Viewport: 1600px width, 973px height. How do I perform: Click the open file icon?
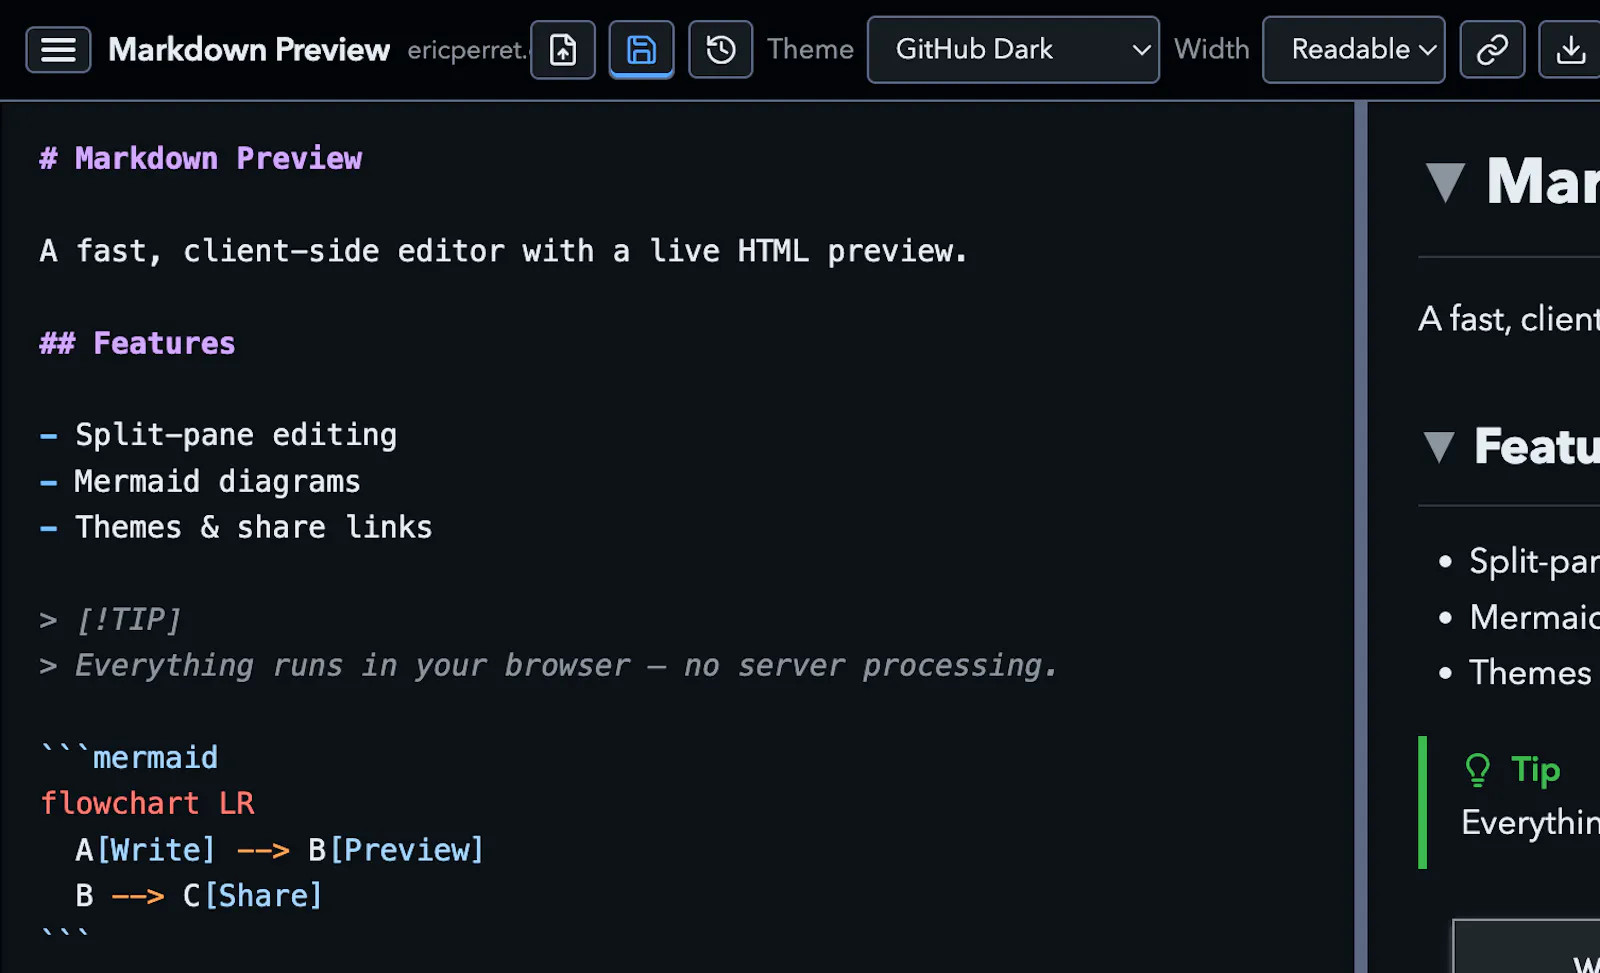coord(563,49)
